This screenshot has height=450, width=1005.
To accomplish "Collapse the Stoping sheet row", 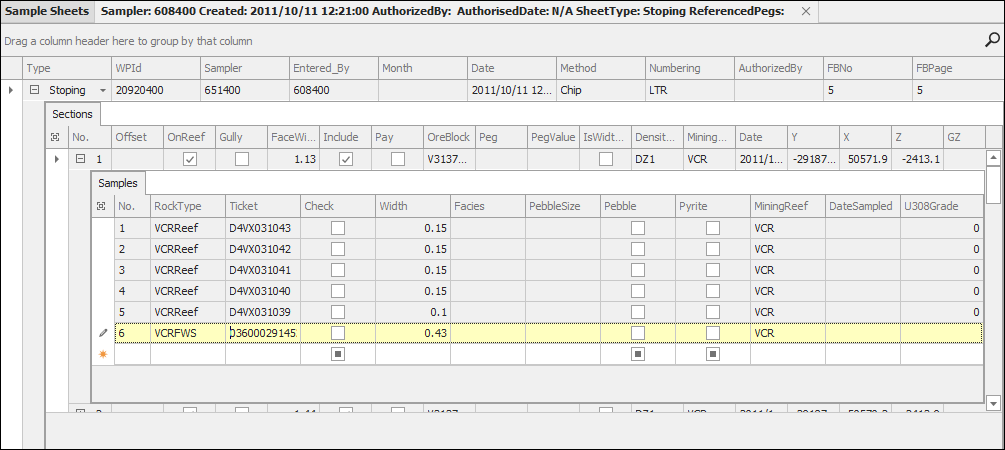I will click(x=34, y=90).
